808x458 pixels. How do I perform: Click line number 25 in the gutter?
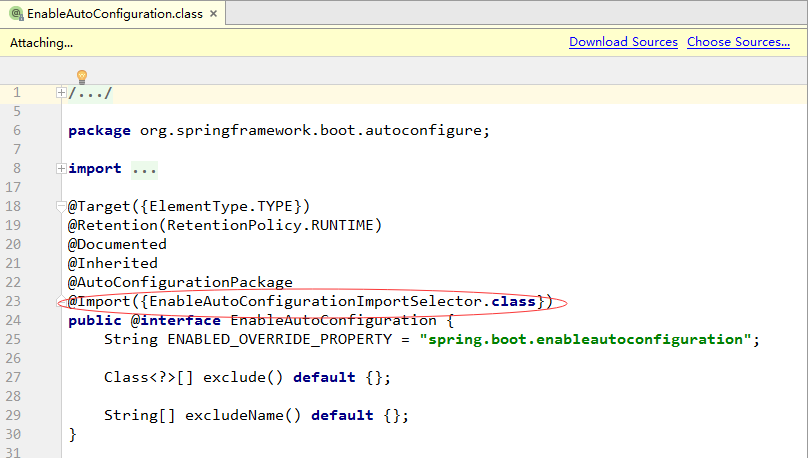13,340
